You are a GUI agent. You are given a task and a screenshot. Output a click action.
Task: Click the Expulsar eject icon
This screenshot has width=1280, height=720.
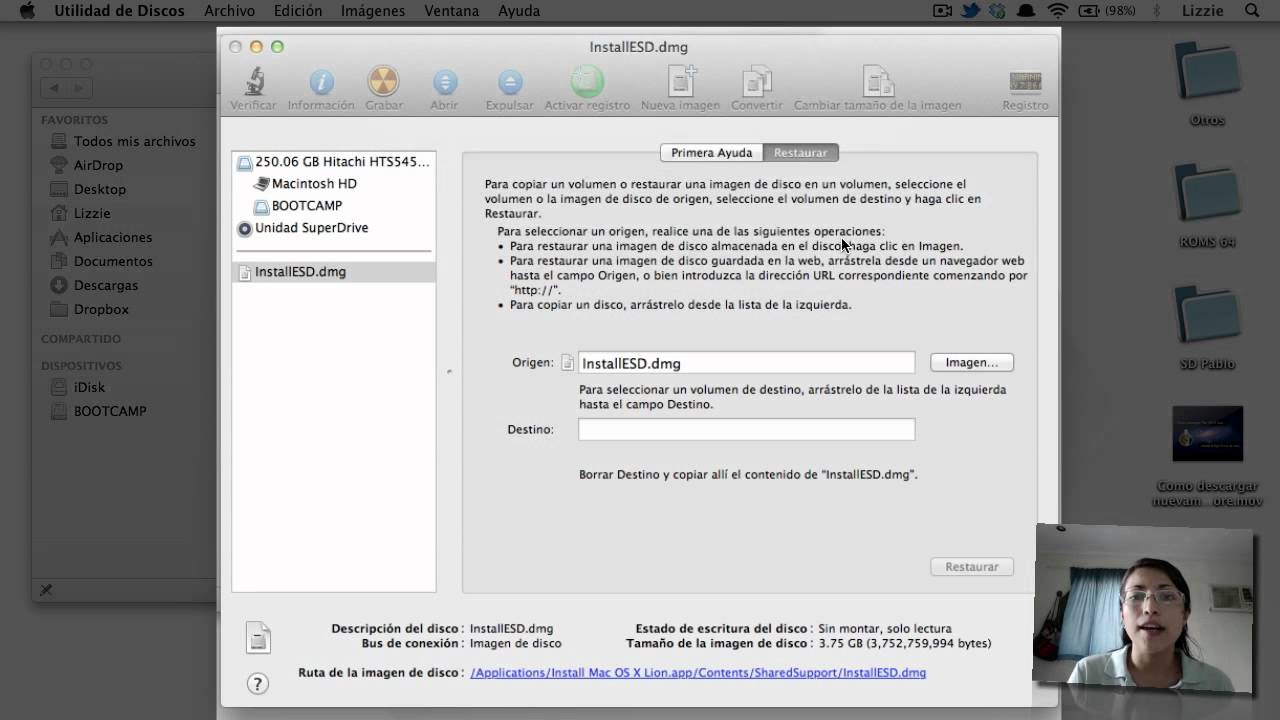click(510, 82)
